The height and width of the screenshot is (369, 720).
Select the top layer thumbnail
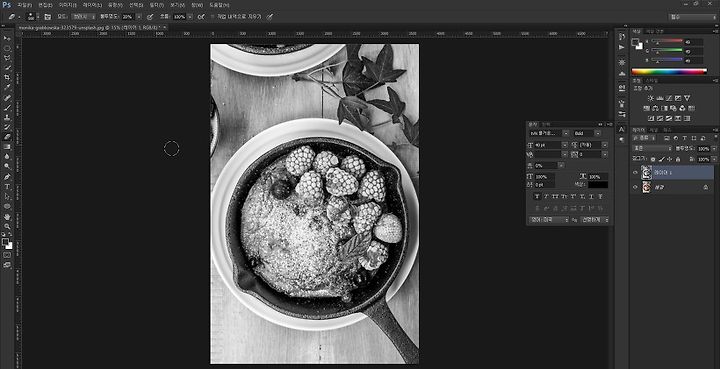pos(647,173)
